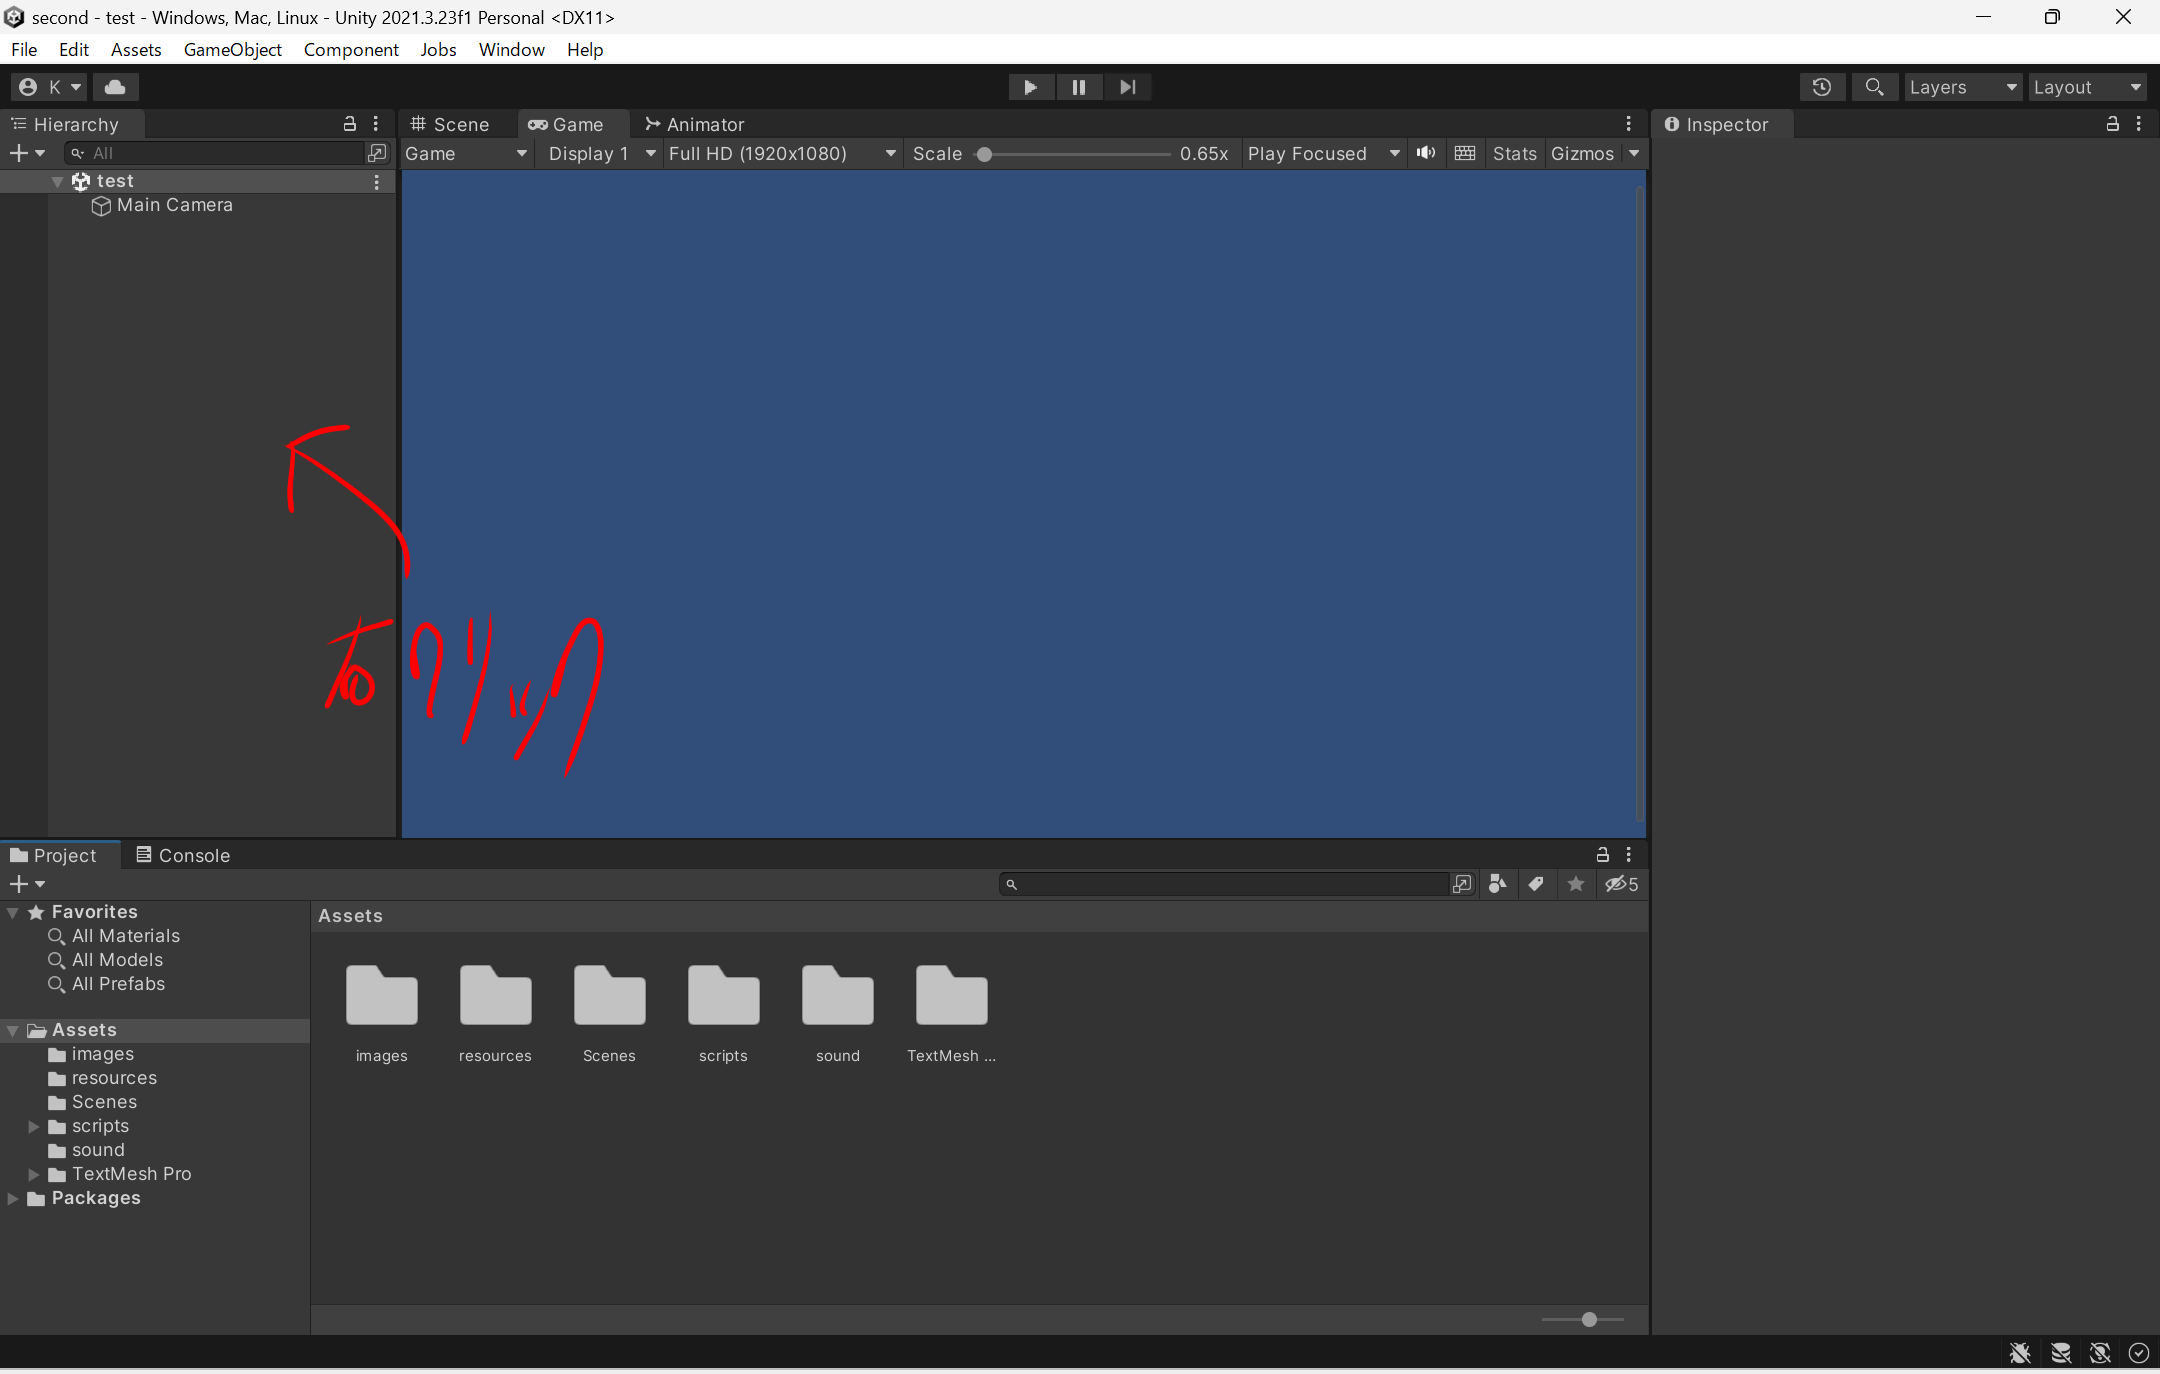2160x1374 pixels.
Task: Click the Search by Type icon
Action: point(1497,884)
